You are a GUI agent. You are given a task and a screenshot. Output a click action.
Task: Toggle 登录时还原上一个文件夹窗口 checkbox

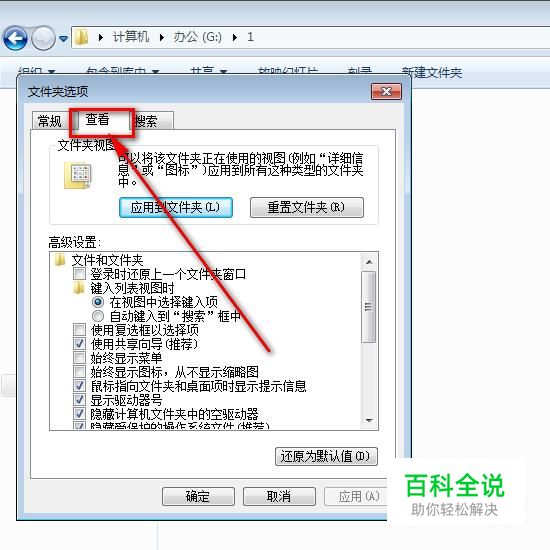pyautogui.click(x=79, y=274)
